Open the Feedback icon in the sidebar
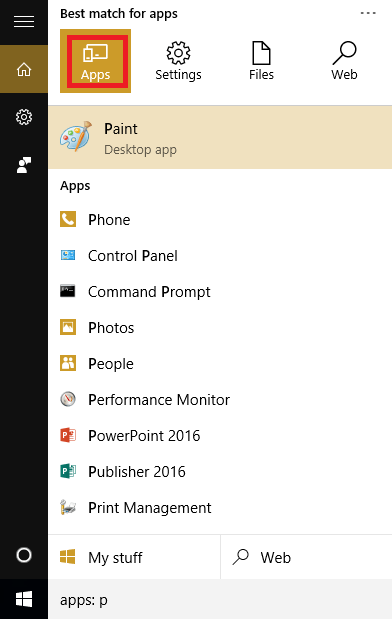Image resolution: width=392 pixels, height=619 pixels. pos(24,165)
